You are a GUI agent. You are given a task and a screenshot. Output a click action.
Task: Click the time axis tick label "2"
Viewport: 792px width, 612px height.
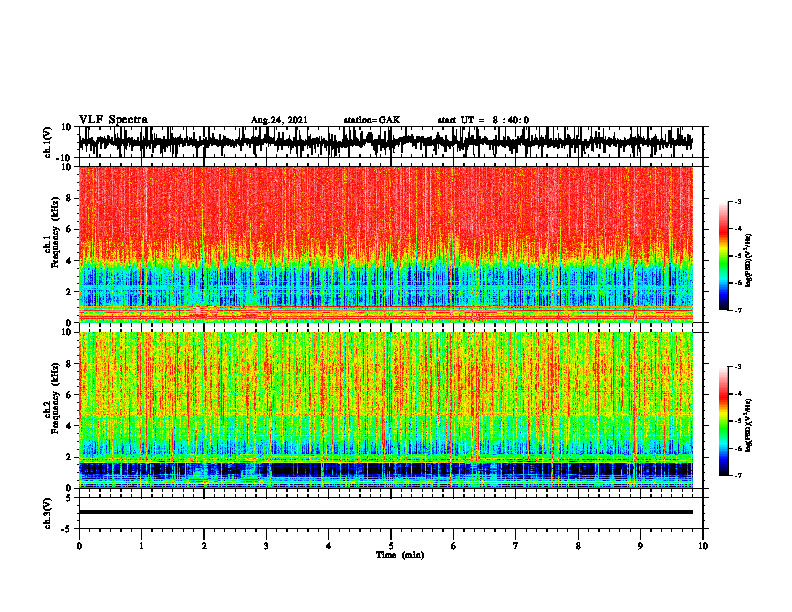pos(204,546)
